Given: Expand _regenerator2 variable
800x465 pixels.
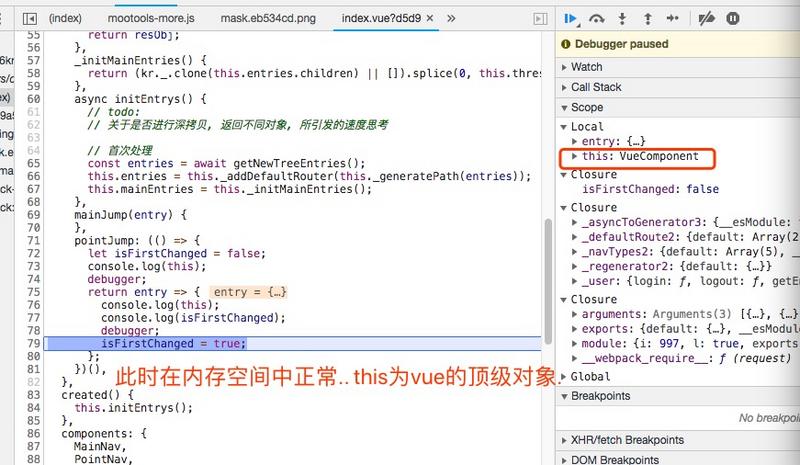Looking at the screenshot, I should coord(574,266).
